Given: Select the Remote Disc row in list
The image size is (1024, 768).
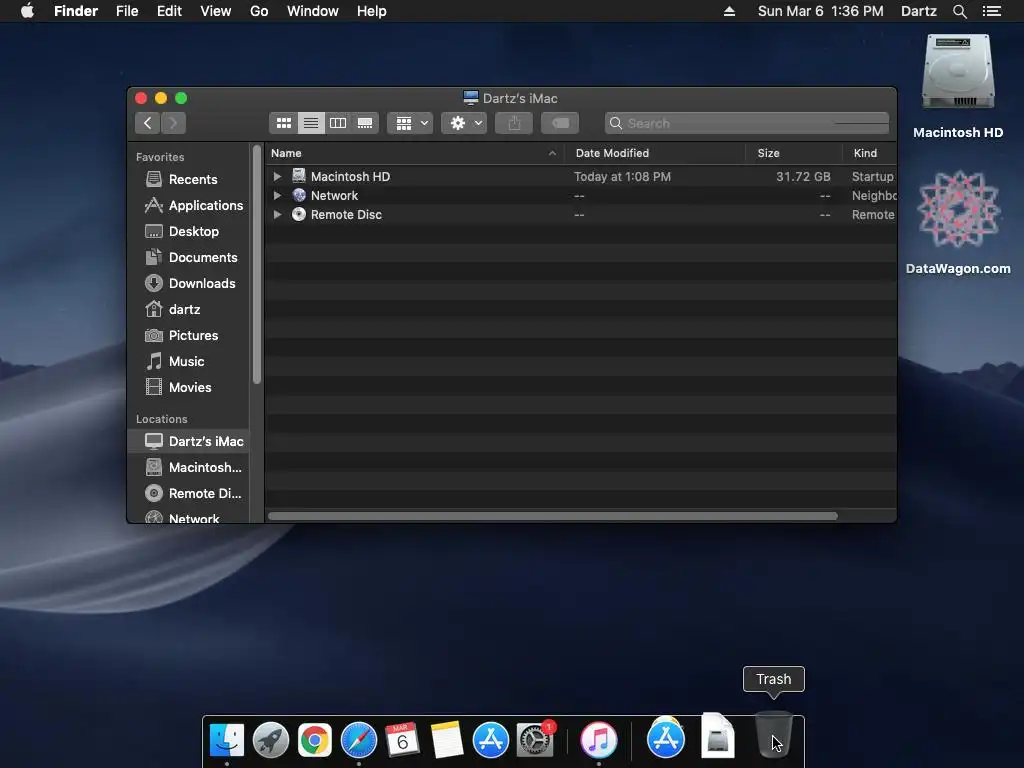Looking at the screenshot, I should tap(581, 214).
